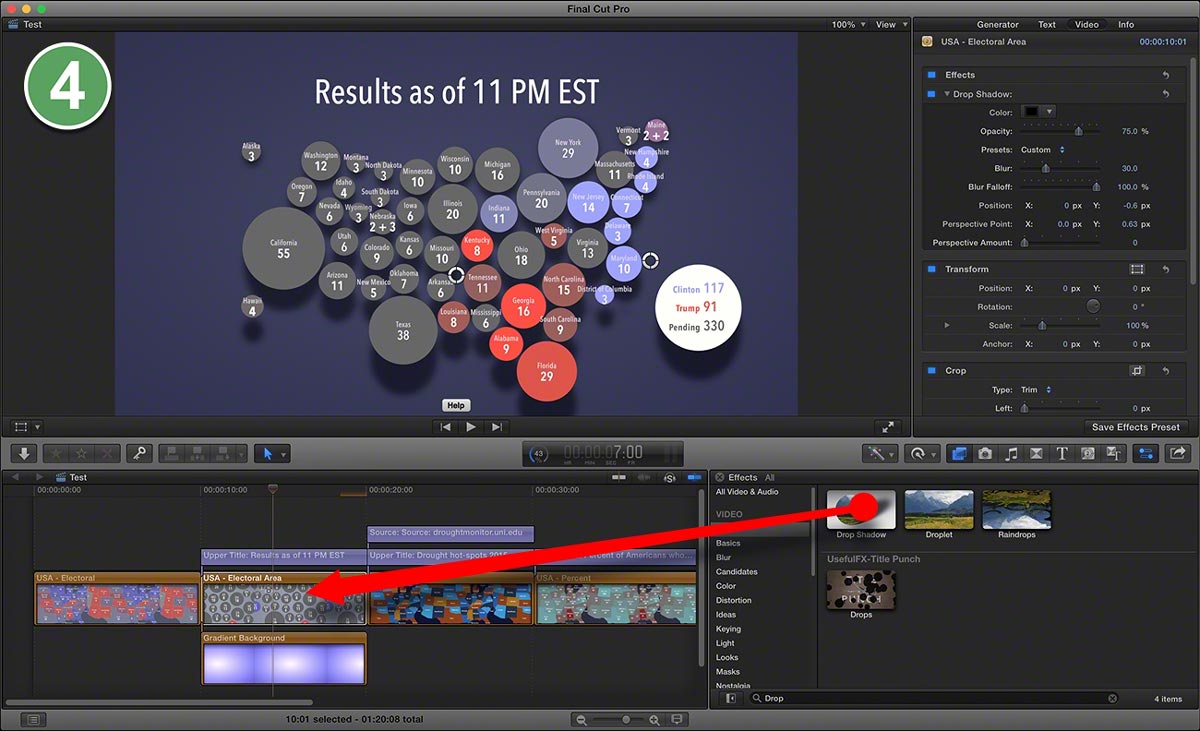
Task: Select the Keying effects category
Action: 728,629
